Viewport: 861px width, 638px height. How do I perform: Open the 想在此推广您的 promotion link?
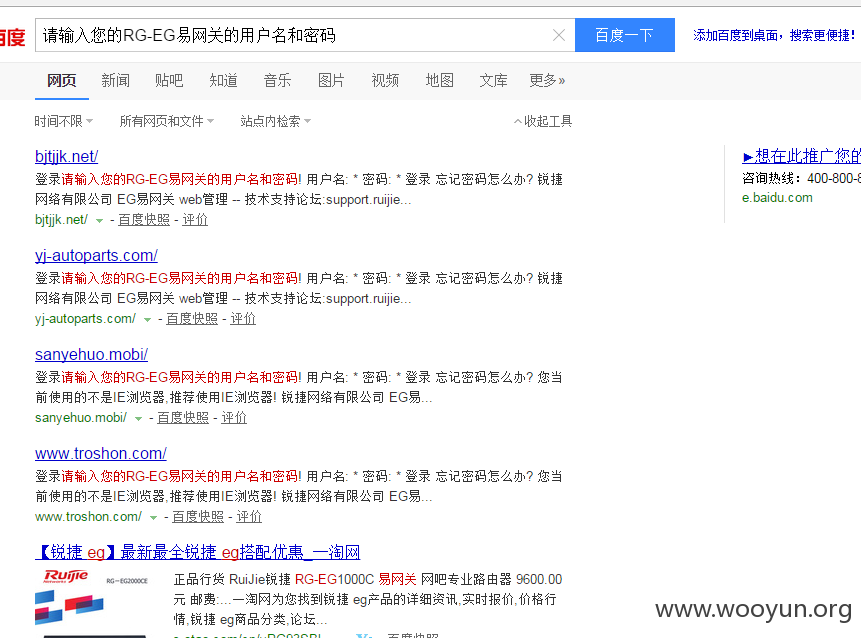pos(801,156)
